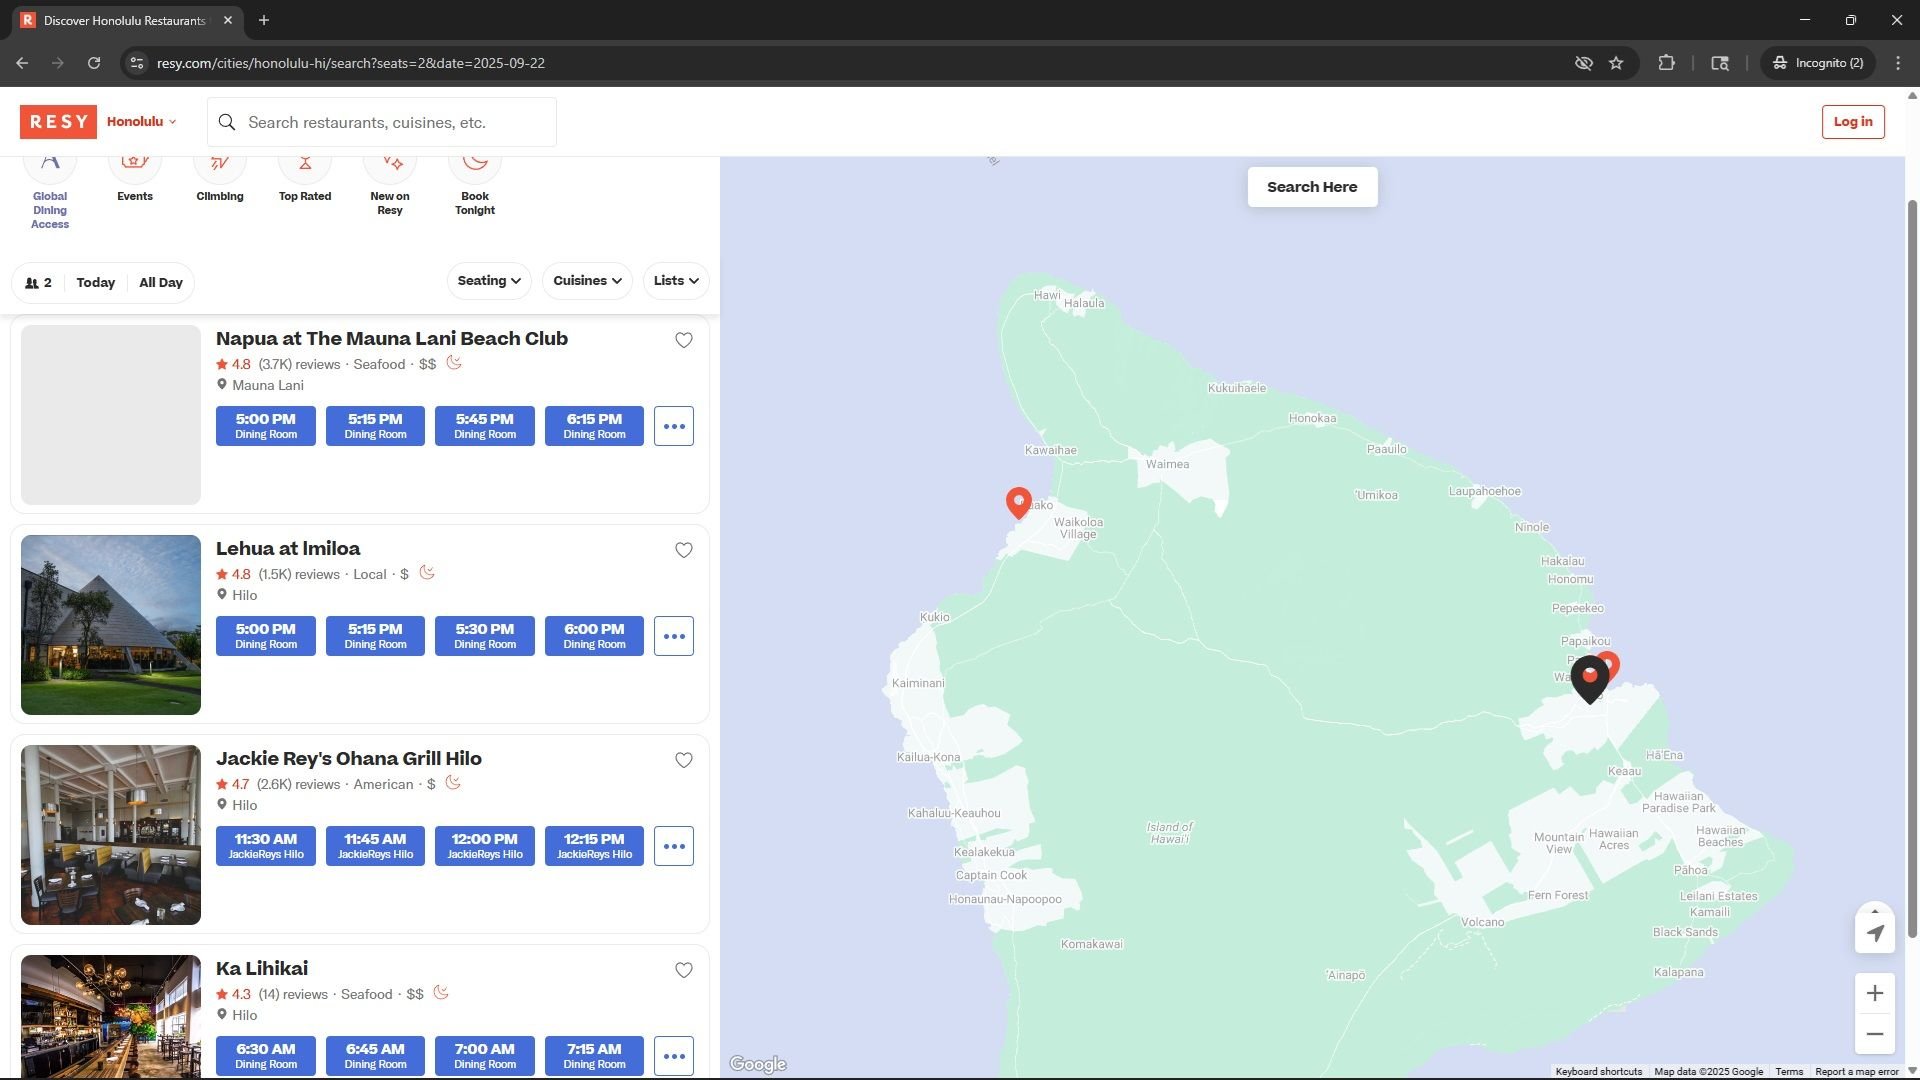Image resolution: width=1920 pixels, height=1080 pixels.
Task: Click the Log in button
Action: (x=1853, y=122)
